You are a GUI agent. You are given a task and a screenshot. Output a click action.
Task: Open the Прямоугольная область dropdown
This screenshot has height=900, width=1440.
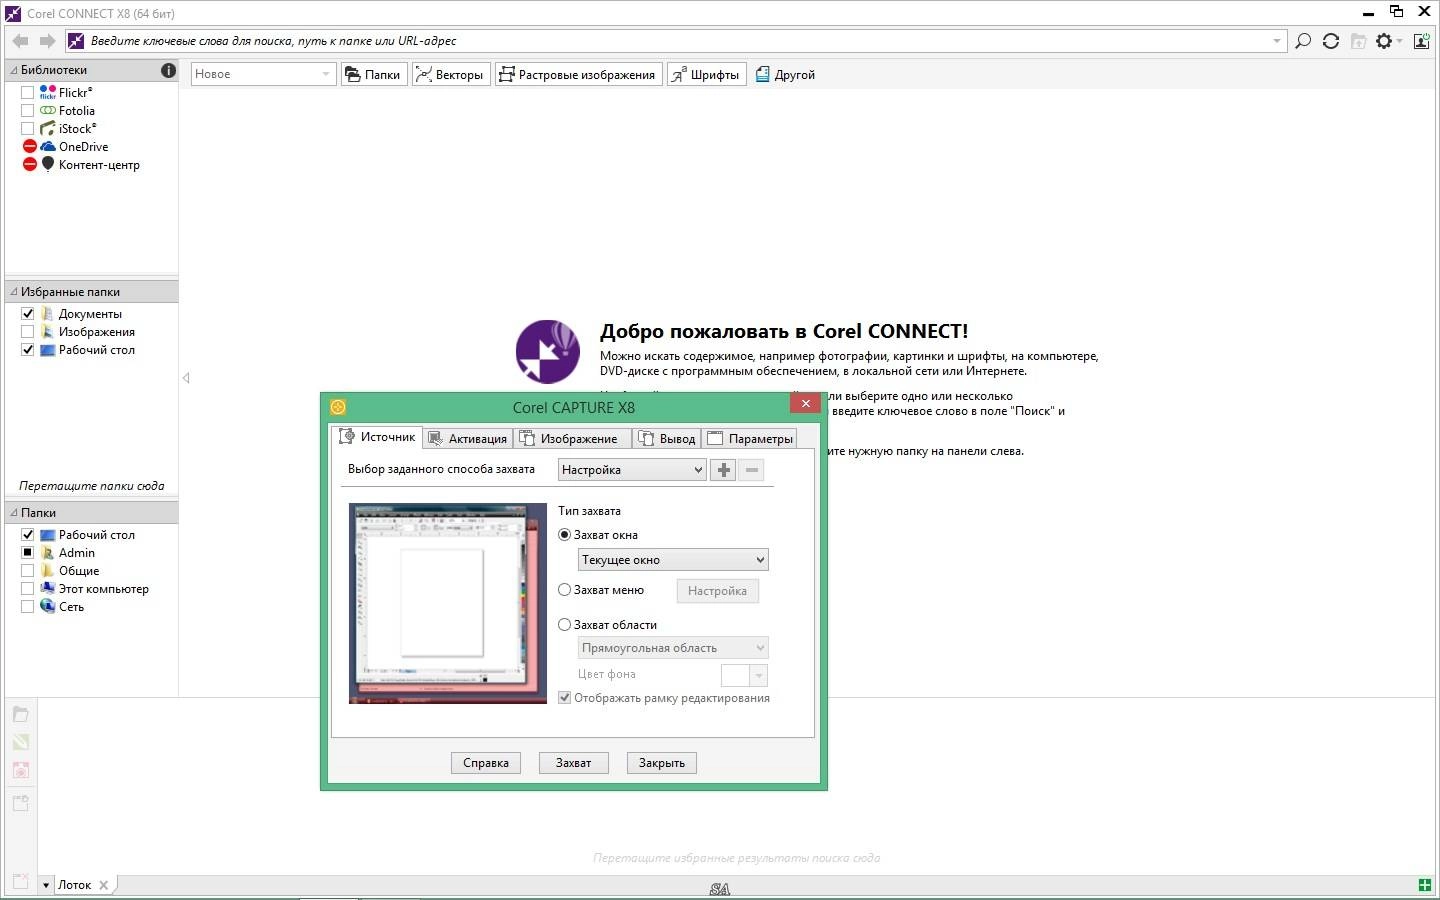(x=673, y=647)
